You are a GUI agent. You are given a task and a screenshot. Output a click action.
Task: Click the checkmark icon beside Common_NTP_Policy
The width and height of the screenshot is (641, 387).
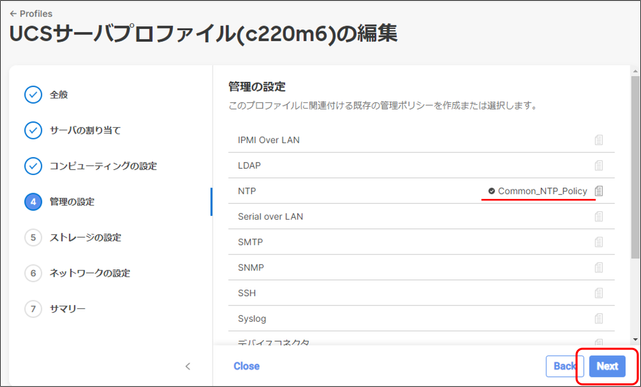[491, 191]
